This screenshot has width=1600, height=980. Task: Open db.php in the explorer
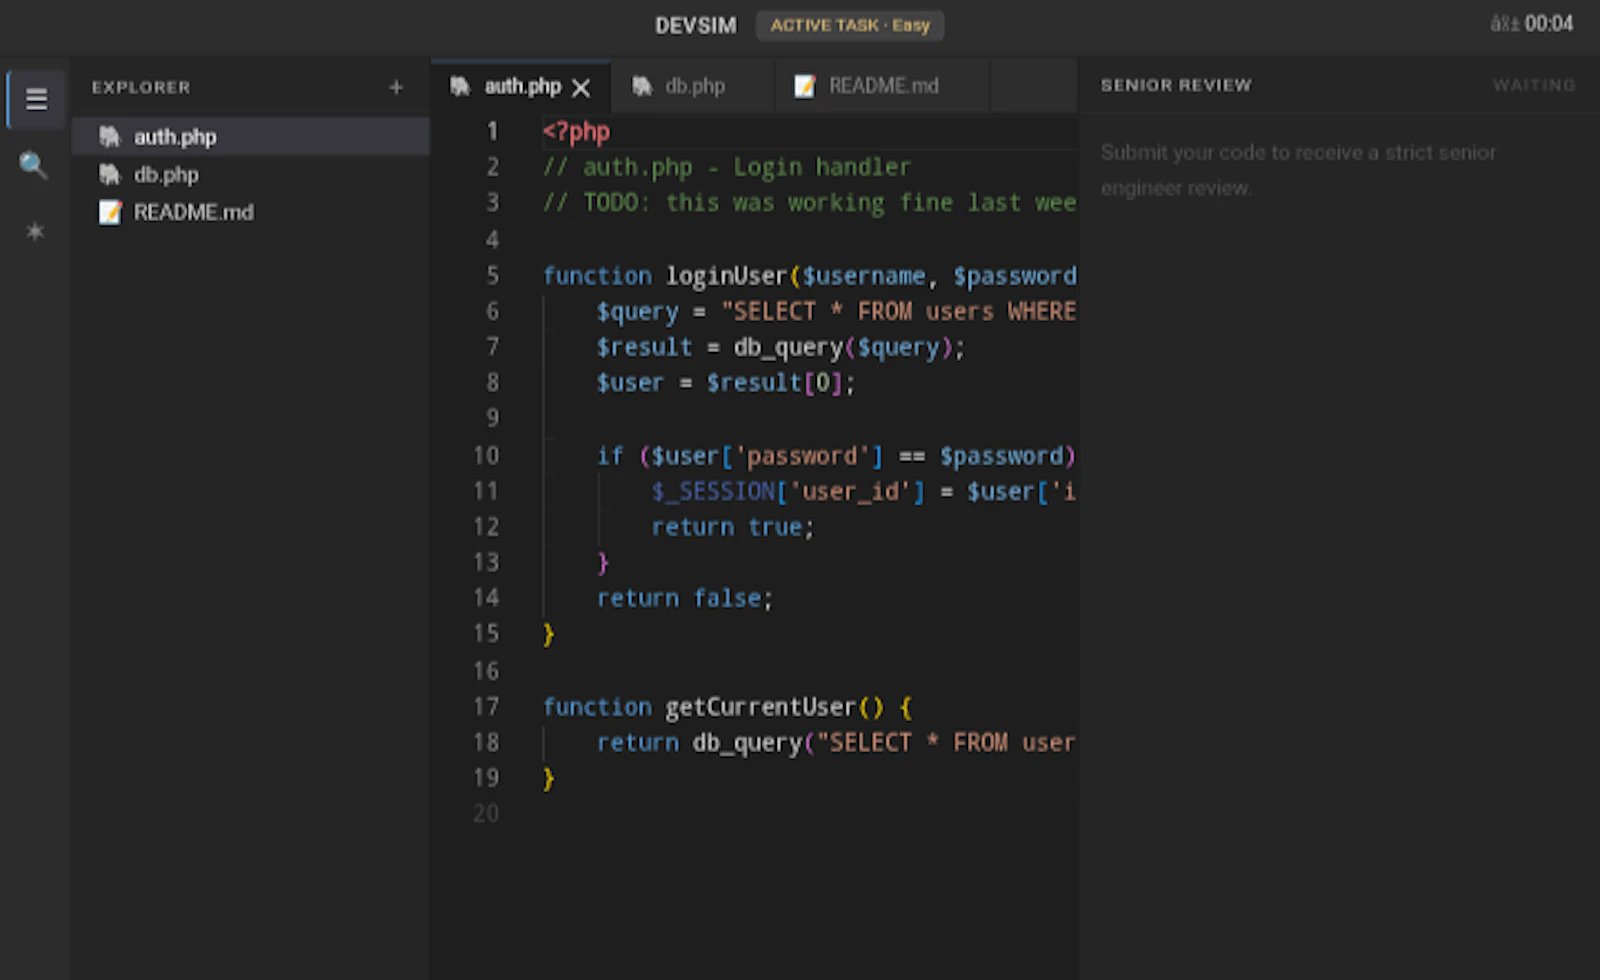point(250,175)
